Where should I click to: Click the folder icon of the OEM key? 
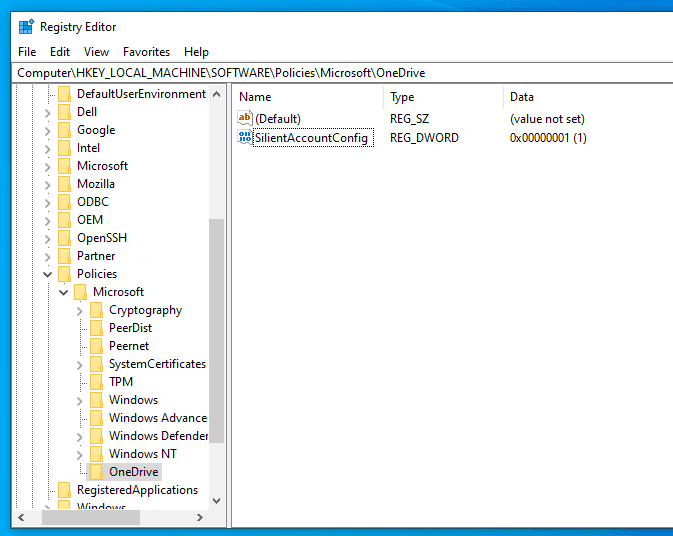point(64,220)
